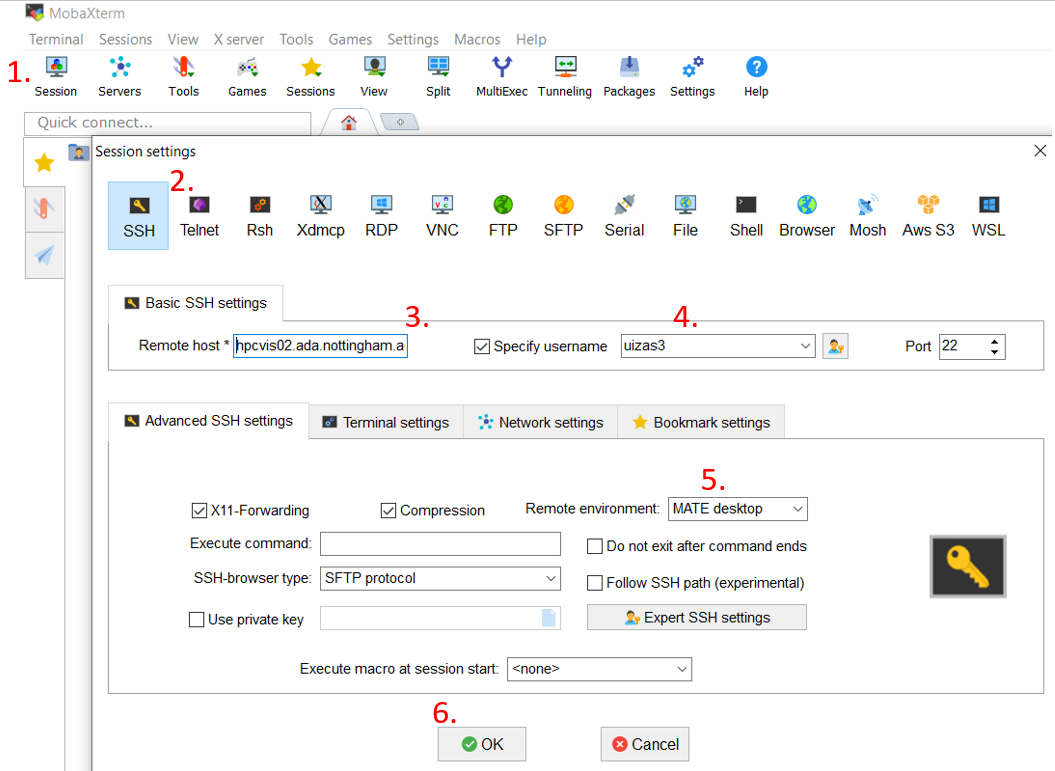The image size is (1055, 771).
Task: Select the WSL session type
Action: click(x=988, y=216)
